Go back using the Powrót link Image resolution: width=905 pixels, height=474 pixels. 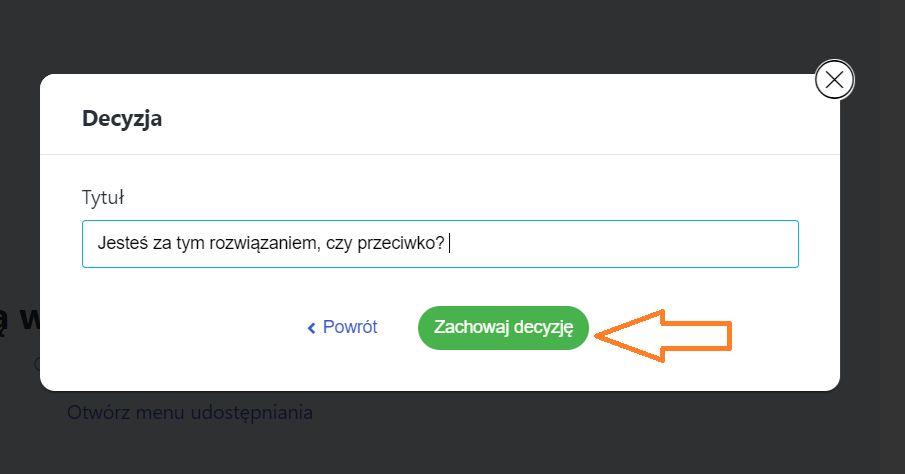pyautogui.click(x=349, y=327)
